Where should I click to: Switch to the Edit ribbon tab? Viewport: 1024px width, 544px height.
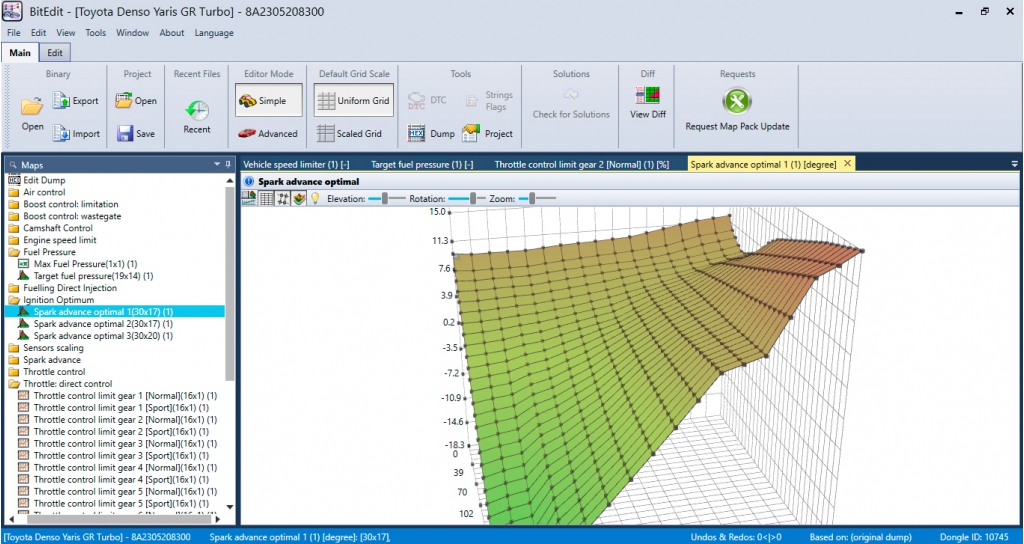[55, 53]
